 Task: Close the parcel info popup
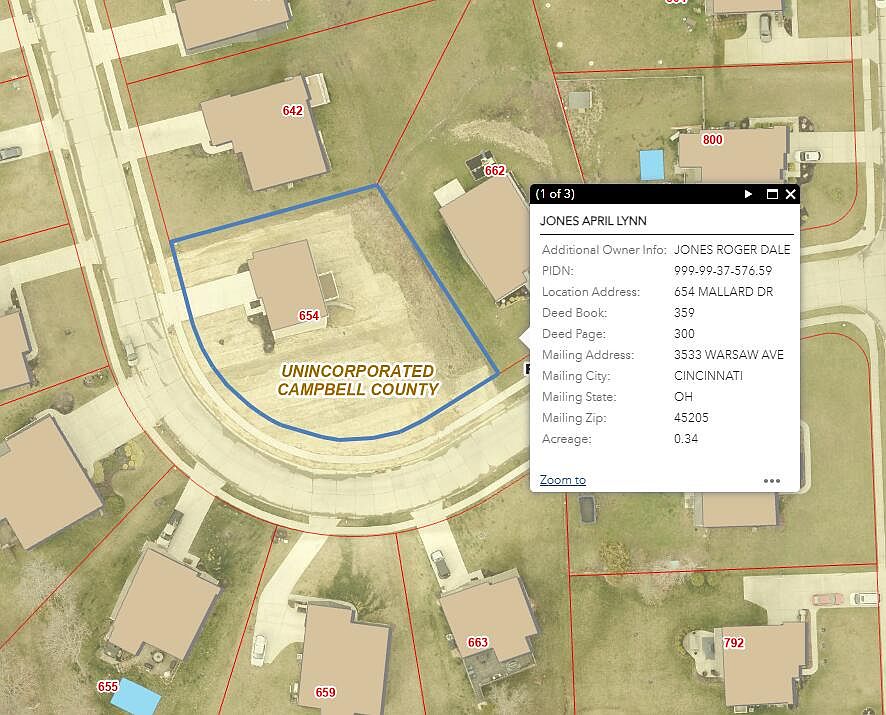coord(790,194)
